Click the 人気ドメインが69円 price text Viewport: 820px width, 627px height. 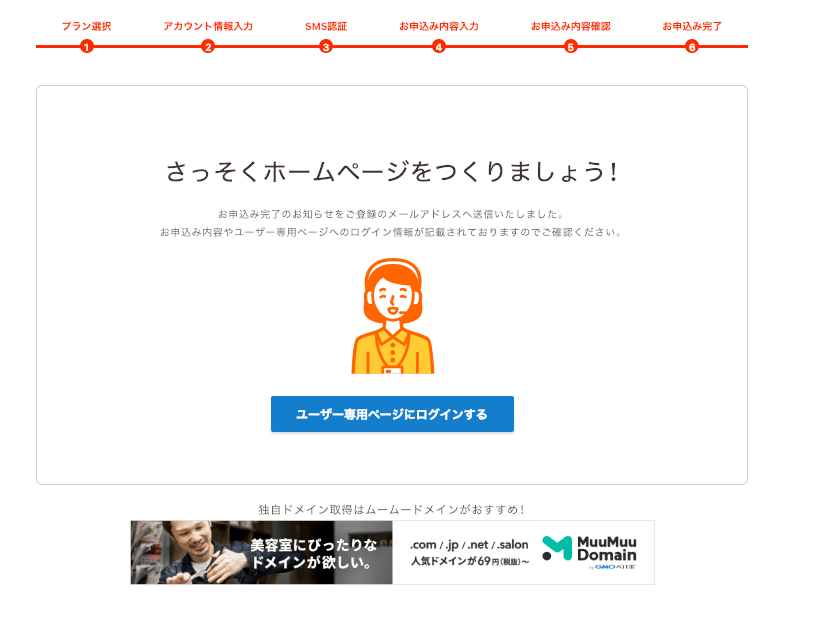pyautogui.click(x=470, y=561)
